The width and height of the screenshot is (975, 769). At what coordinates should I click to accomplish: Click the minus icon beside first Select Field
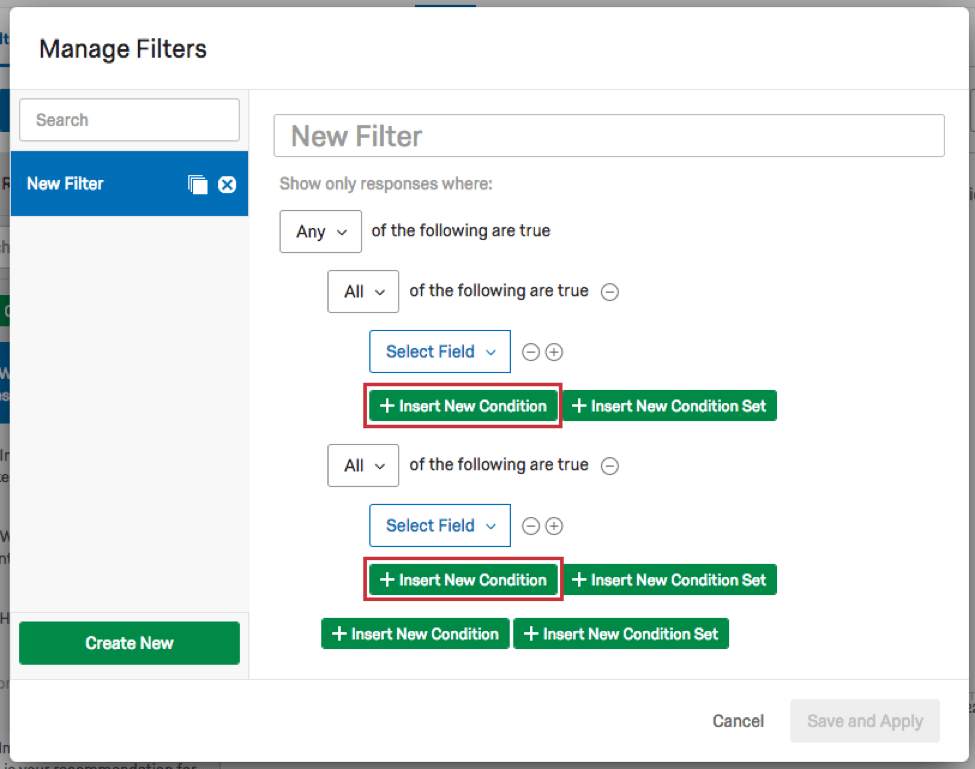(x=531, y=351)
